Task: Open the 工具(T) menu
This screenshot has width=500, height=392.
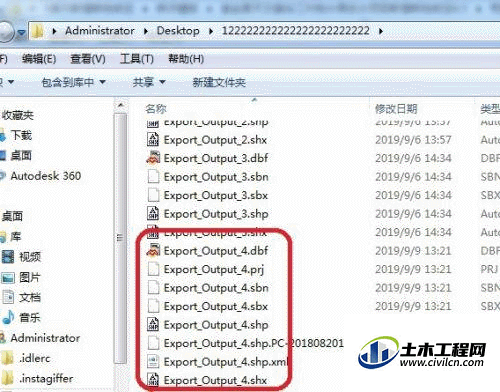Action: [137, 59]
